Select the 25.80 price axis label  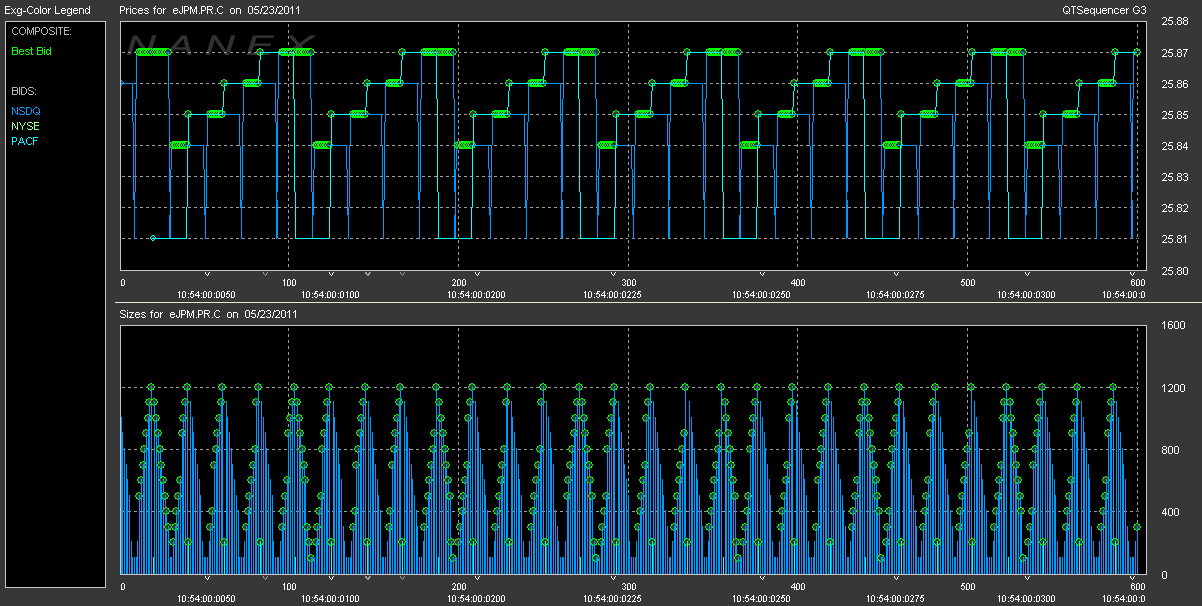(x=1174, y=271)
